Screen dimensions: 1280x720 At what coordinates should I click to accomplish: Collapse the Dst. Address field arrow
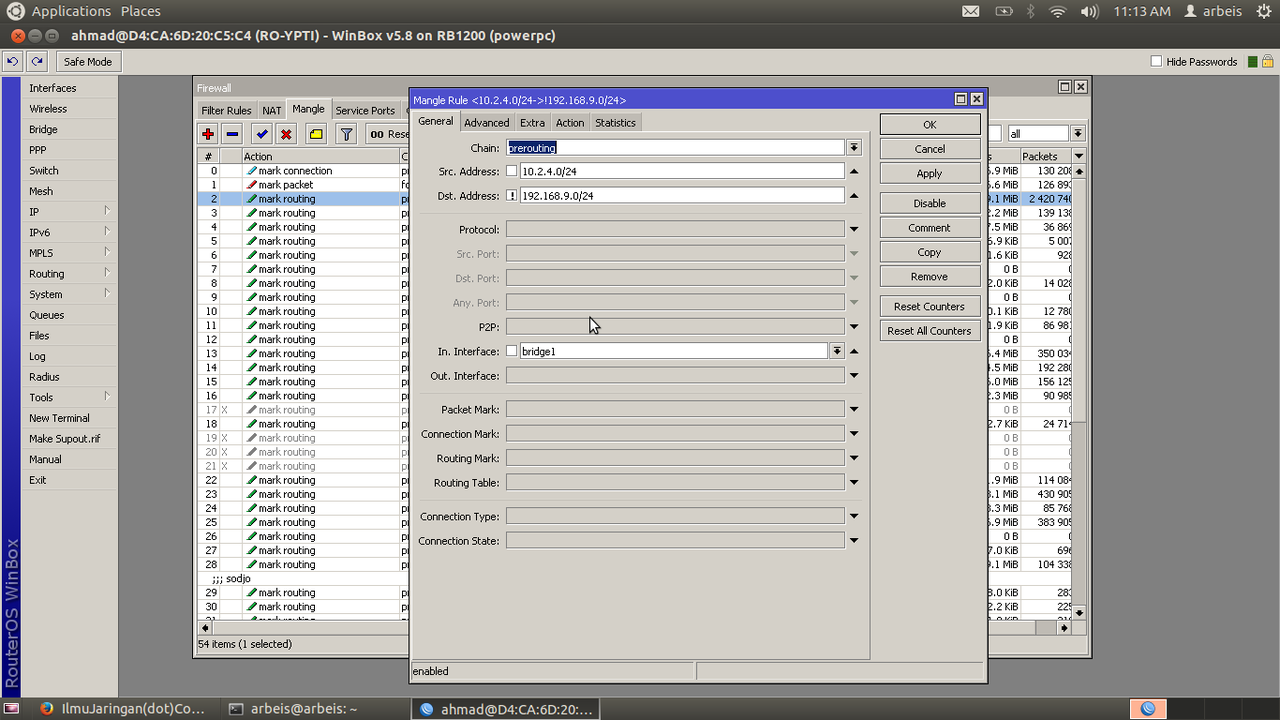point(854,196)
